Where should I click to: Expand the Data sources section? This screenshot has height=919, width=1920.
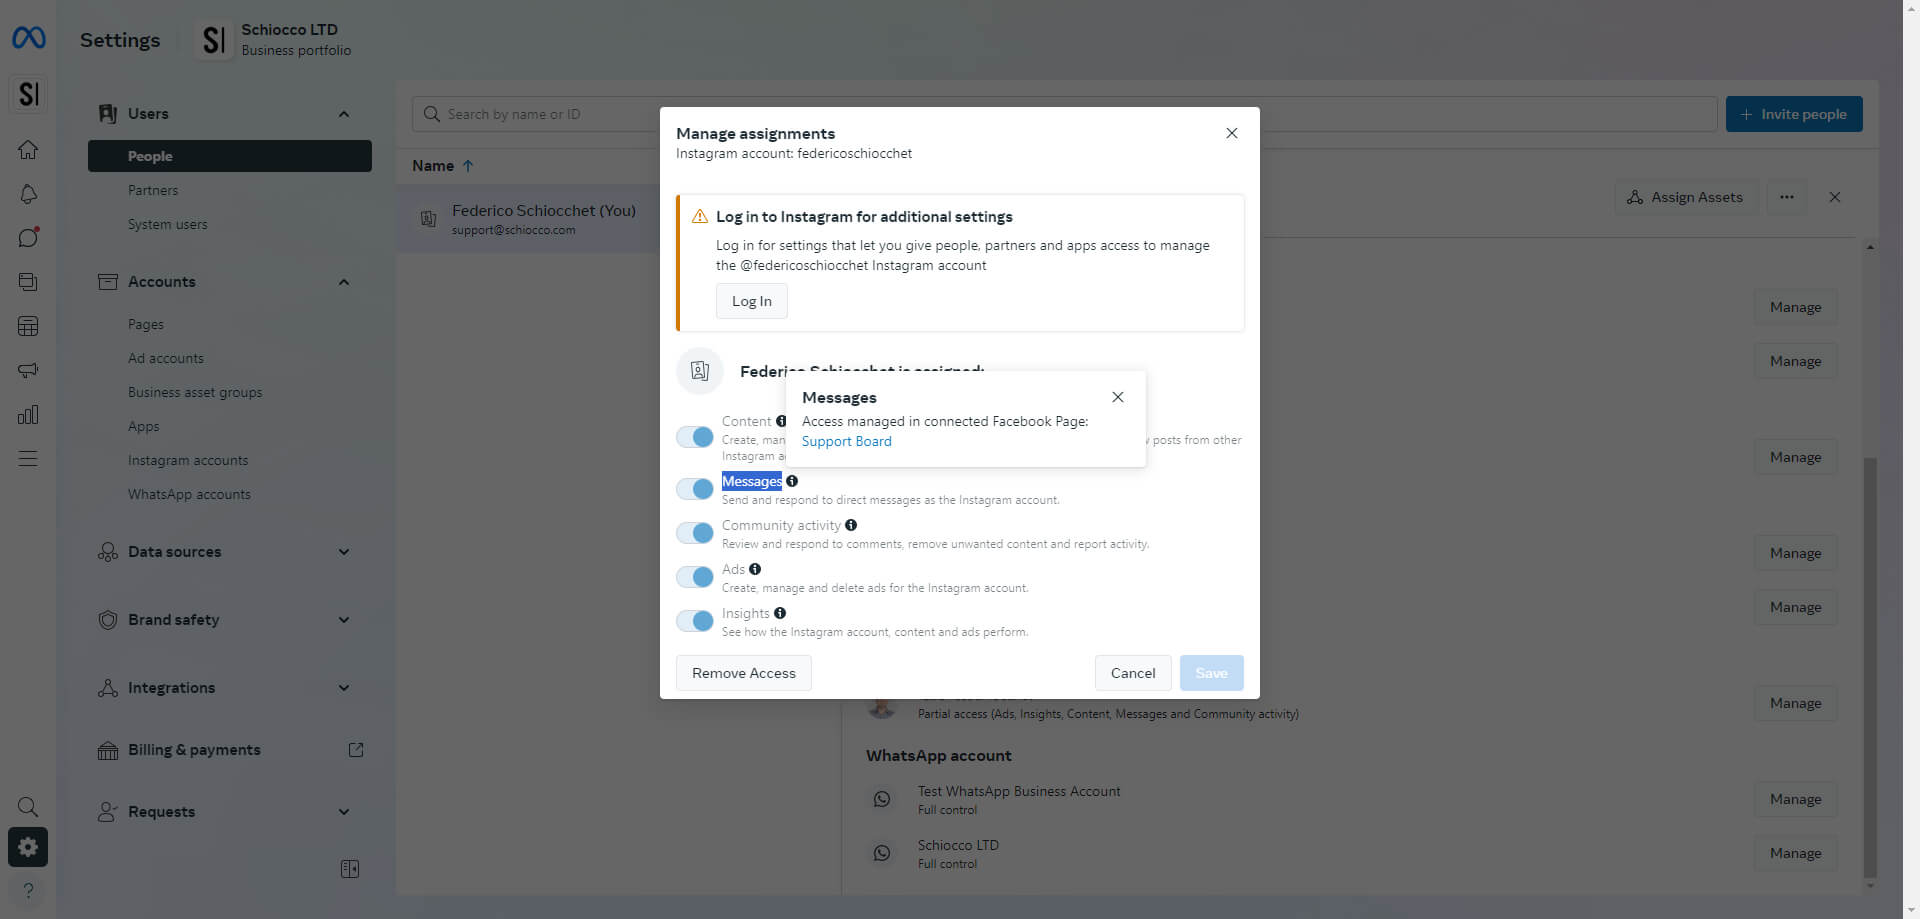click(344, 552)
